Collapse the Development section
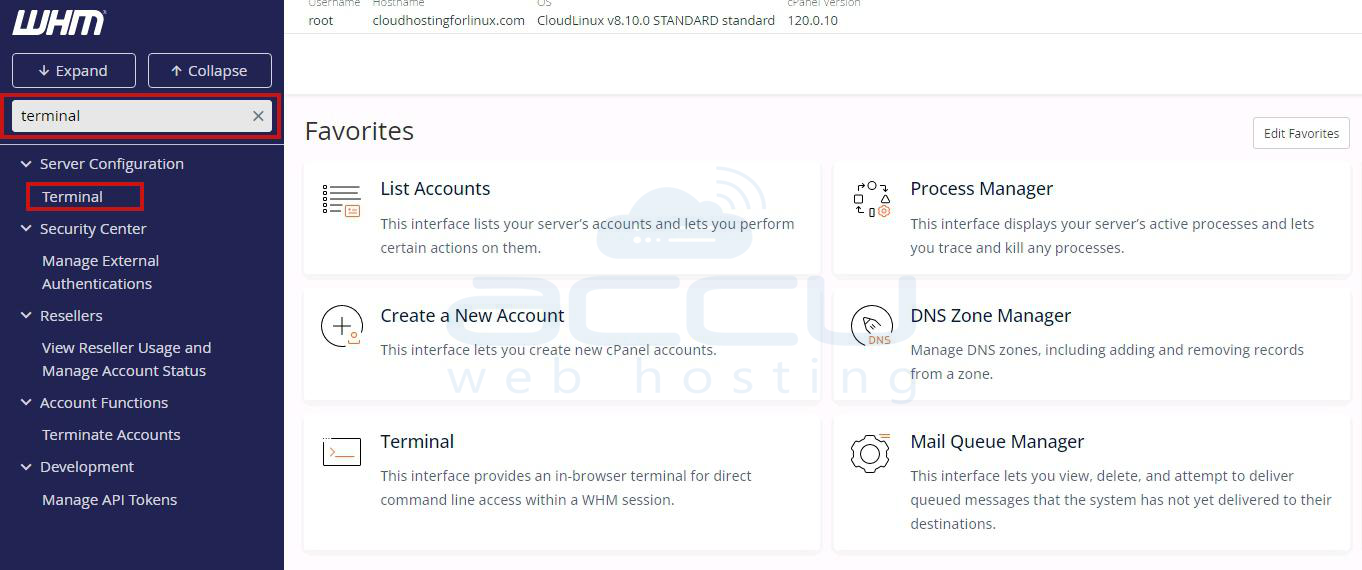1362x570 pixels. point(27,467)
